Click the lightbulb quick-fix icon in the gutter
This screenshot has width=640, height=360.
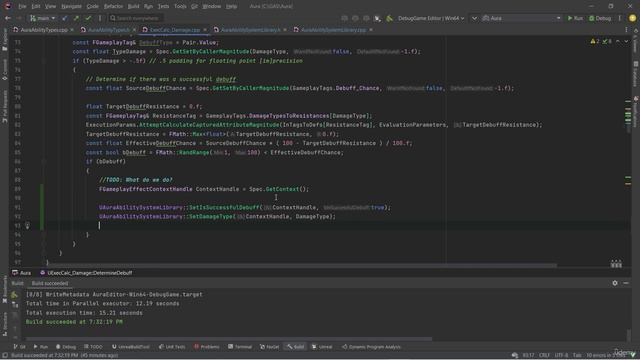[x=27, y=225]
